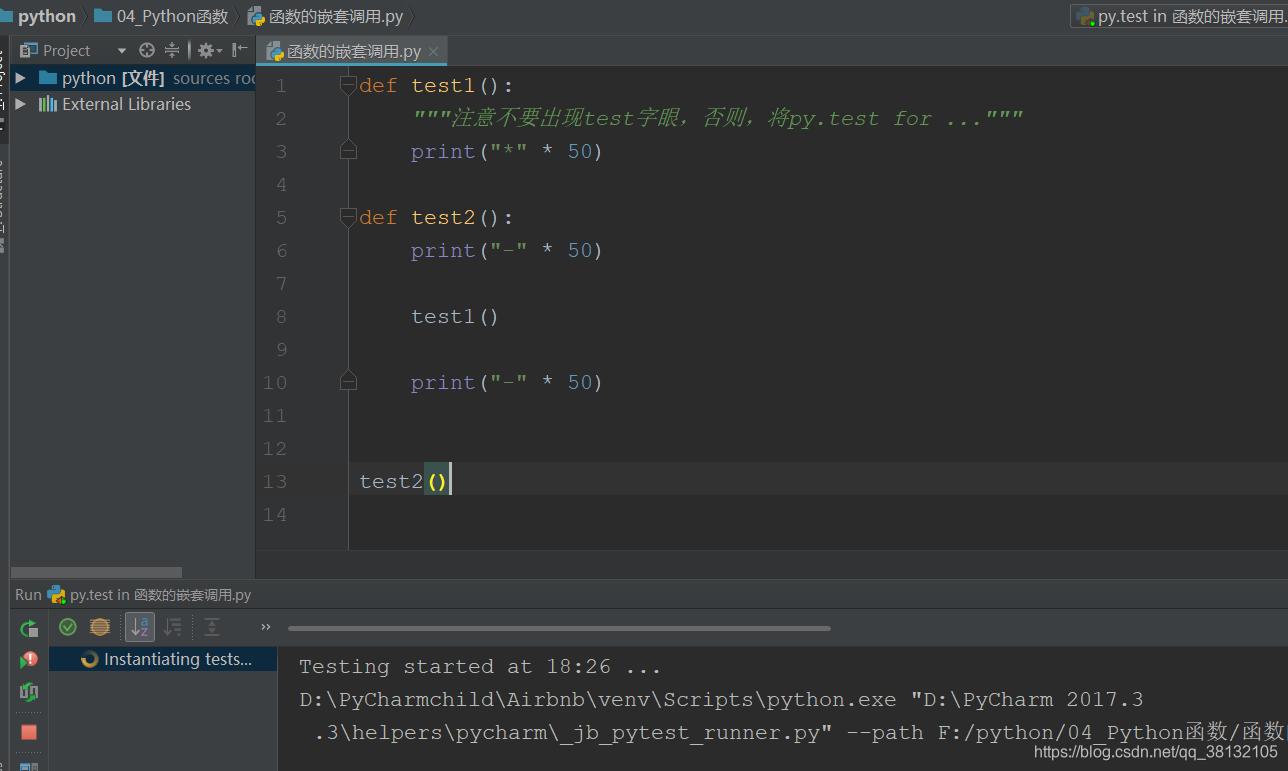The image size is (1288, 771).
Task: Close the 函数的嵌套调用.py tab
Action: 433,52
